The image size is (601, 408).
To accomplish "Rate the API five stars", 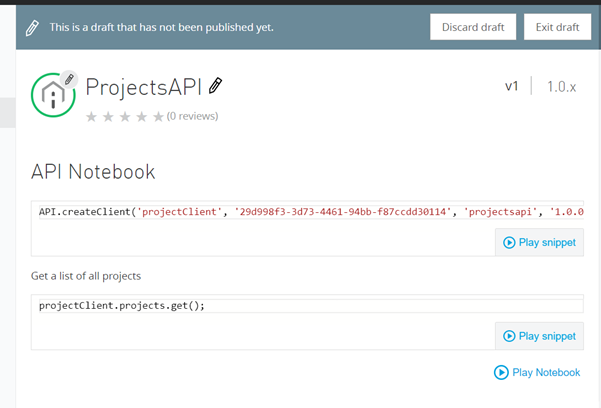I will tap(157, 117).
